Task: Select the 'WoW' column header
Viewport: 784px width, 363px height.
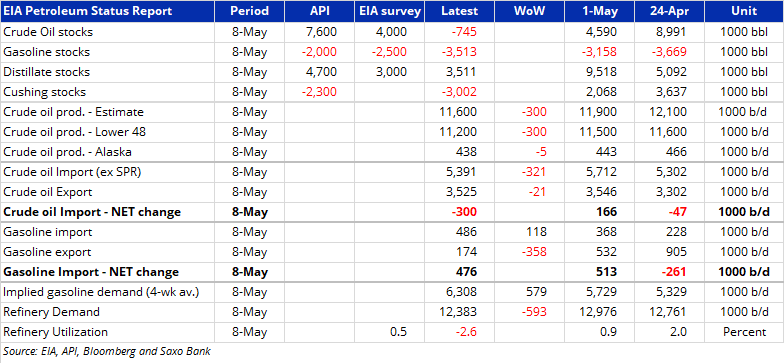Action: click(530, 12)
